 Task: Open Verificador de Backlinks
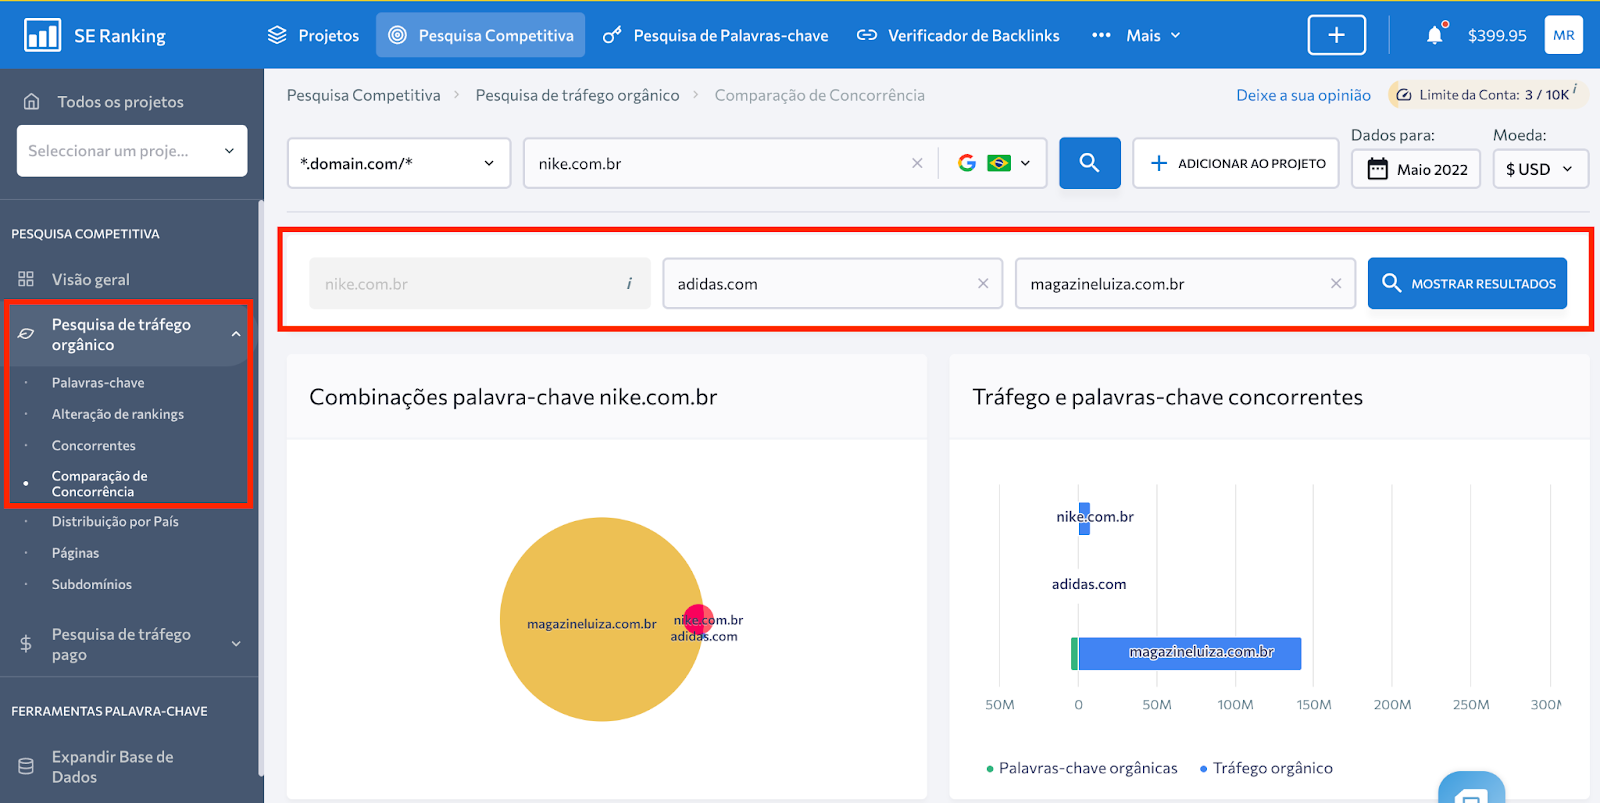click(x=958, y=35)
